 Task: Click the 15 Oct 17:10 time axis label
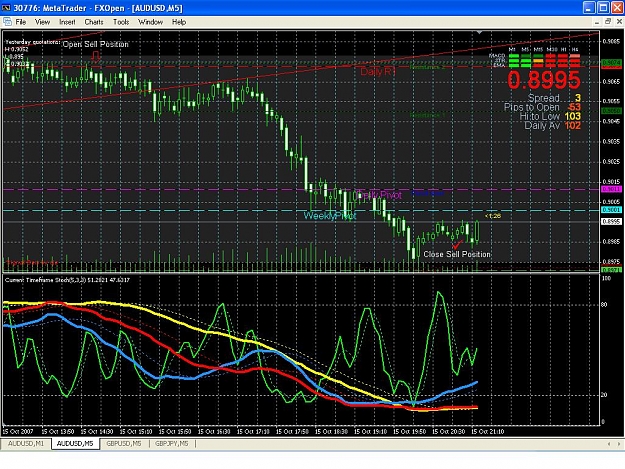pos(253,431)
